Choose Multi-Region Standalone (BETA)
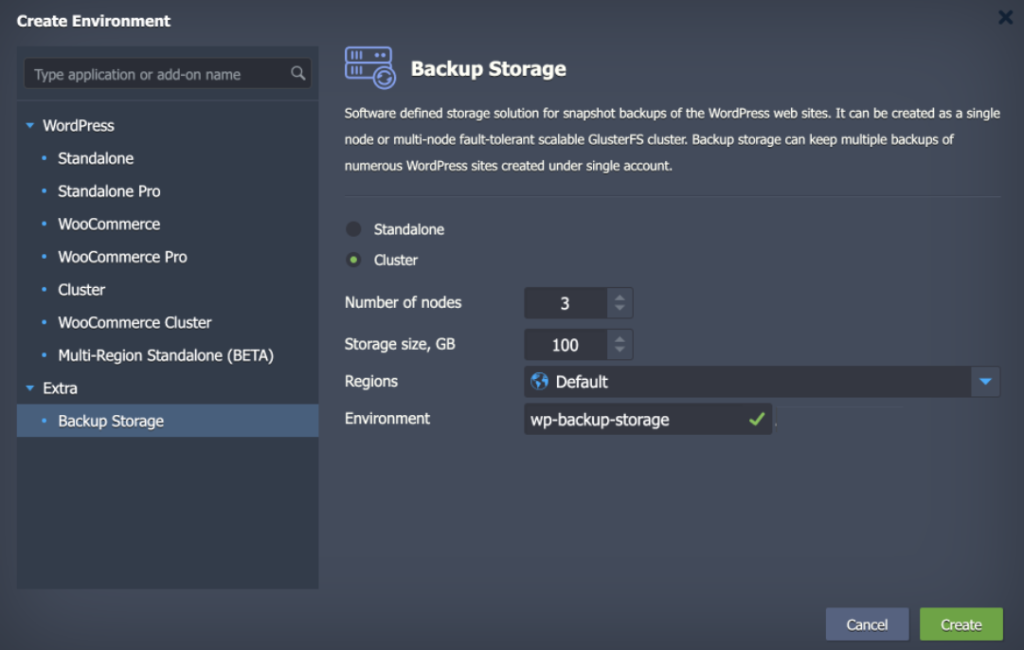Viewport: 1024px width, 650px height. pyautogui.click(x=166, y=355)
